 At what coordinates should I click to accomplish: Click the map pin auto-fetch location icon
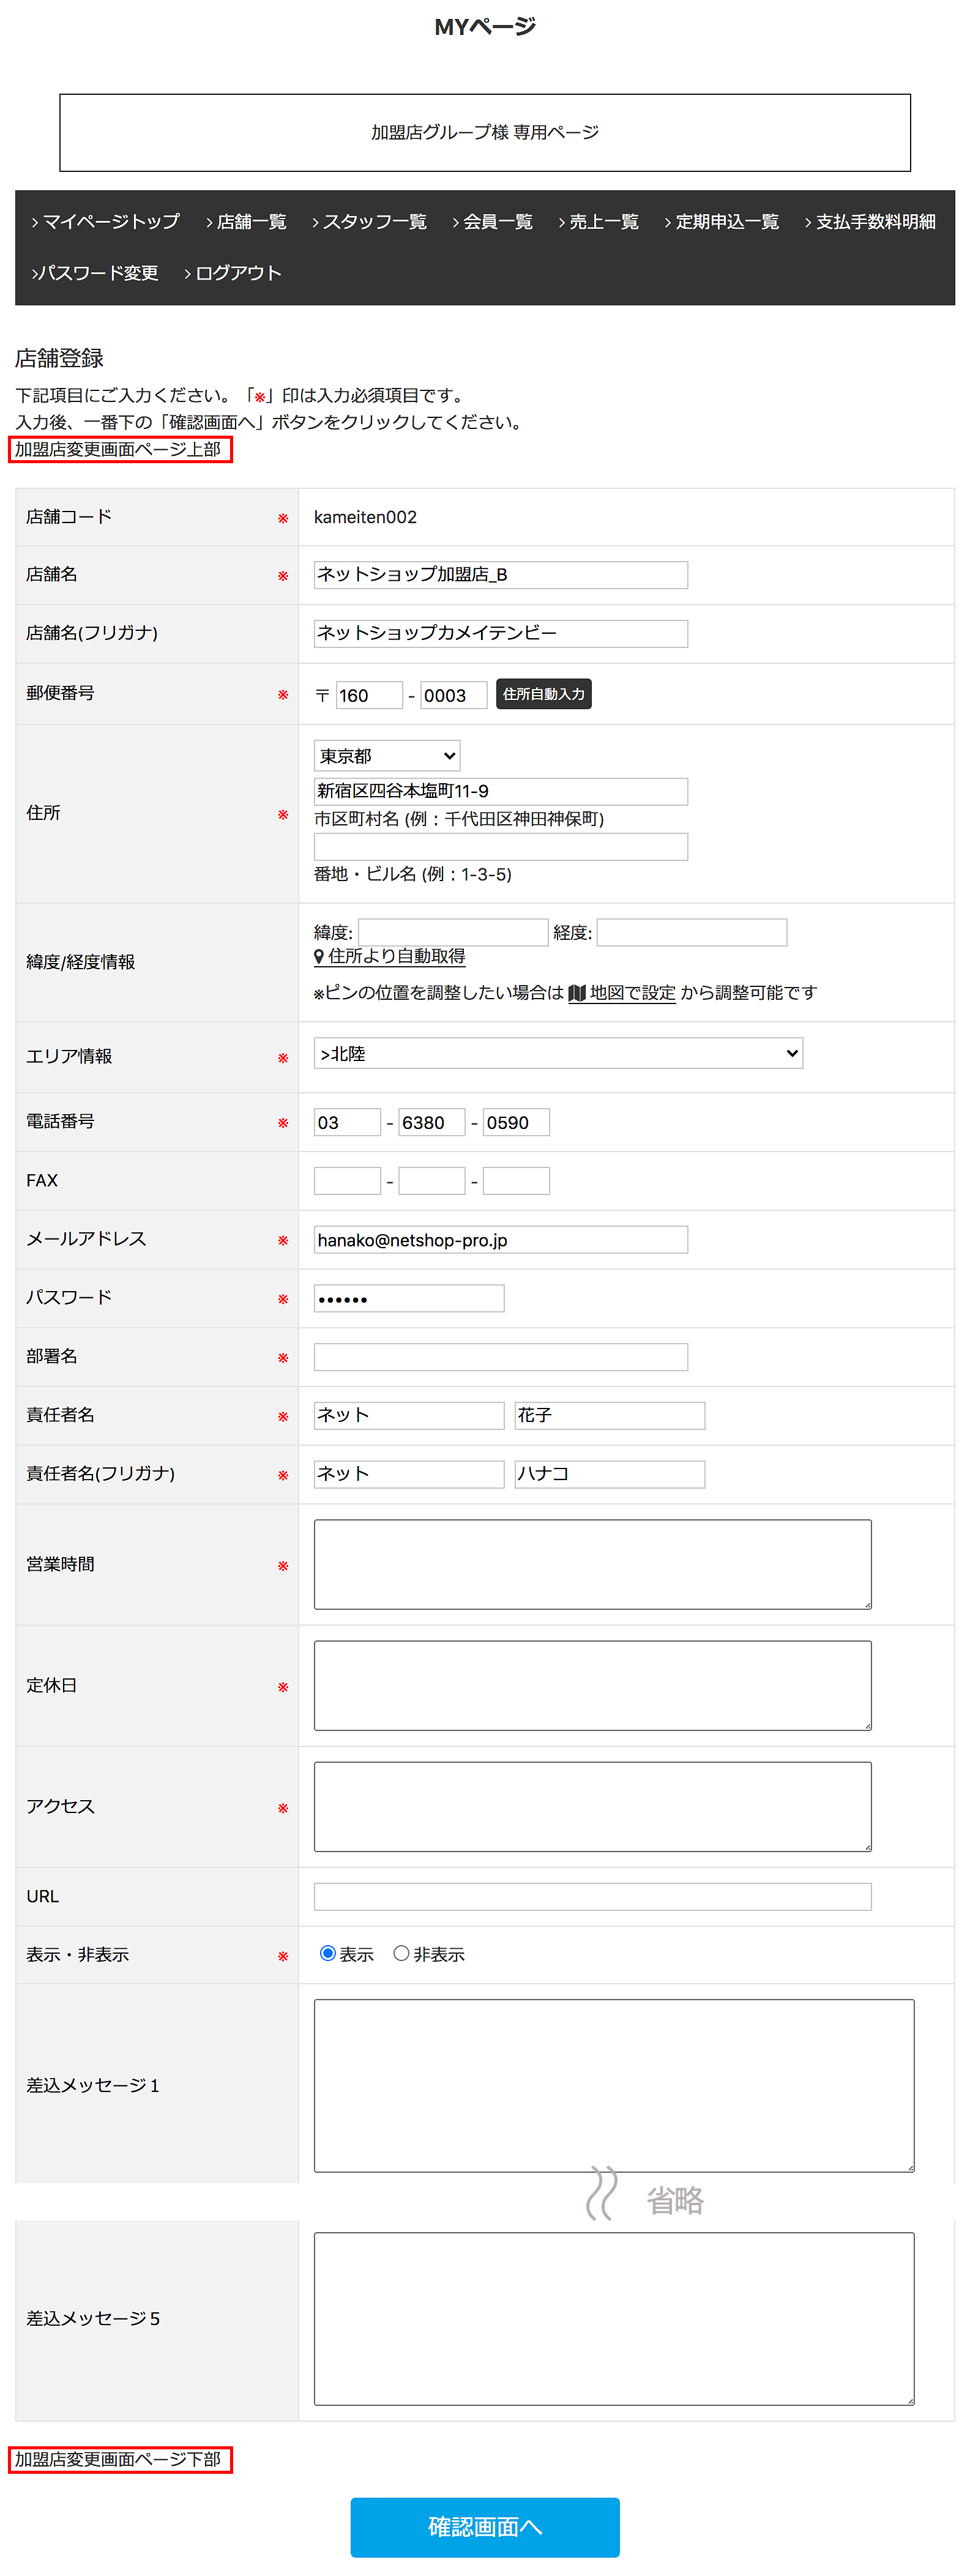pos(319,957)
